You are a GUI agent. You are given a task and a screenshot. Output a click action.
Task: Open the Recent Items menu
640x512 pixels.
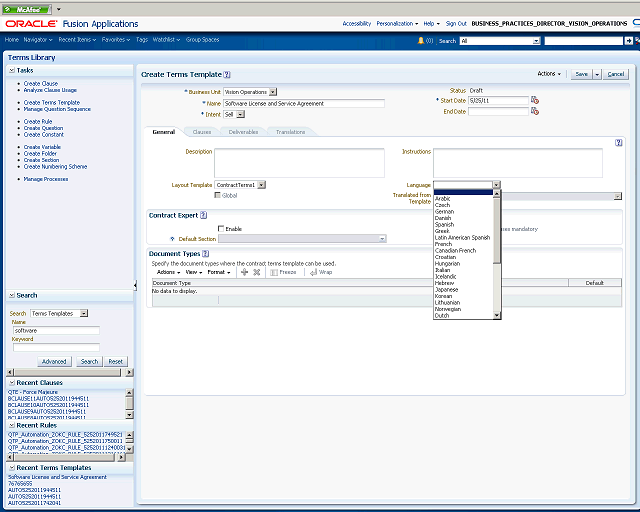tap(77, 40)
